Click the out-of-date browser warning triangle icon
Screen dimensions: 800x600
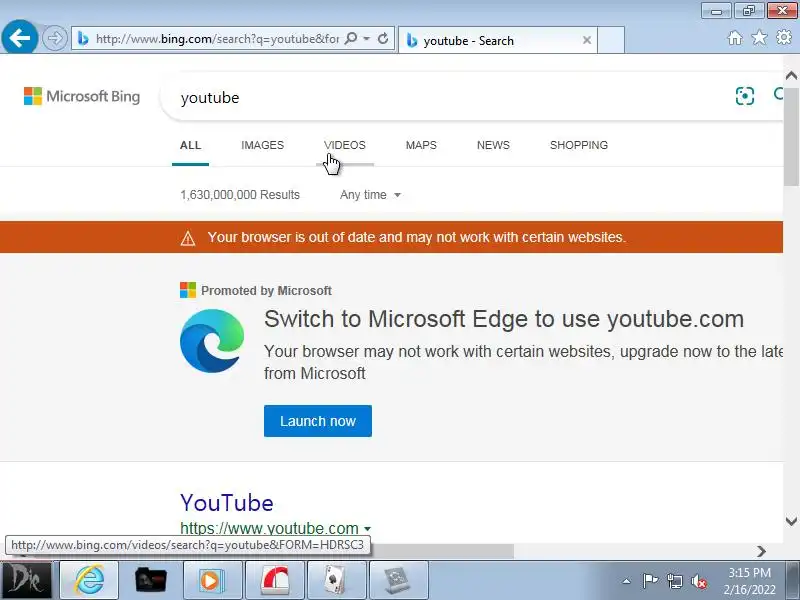point(188,238)
